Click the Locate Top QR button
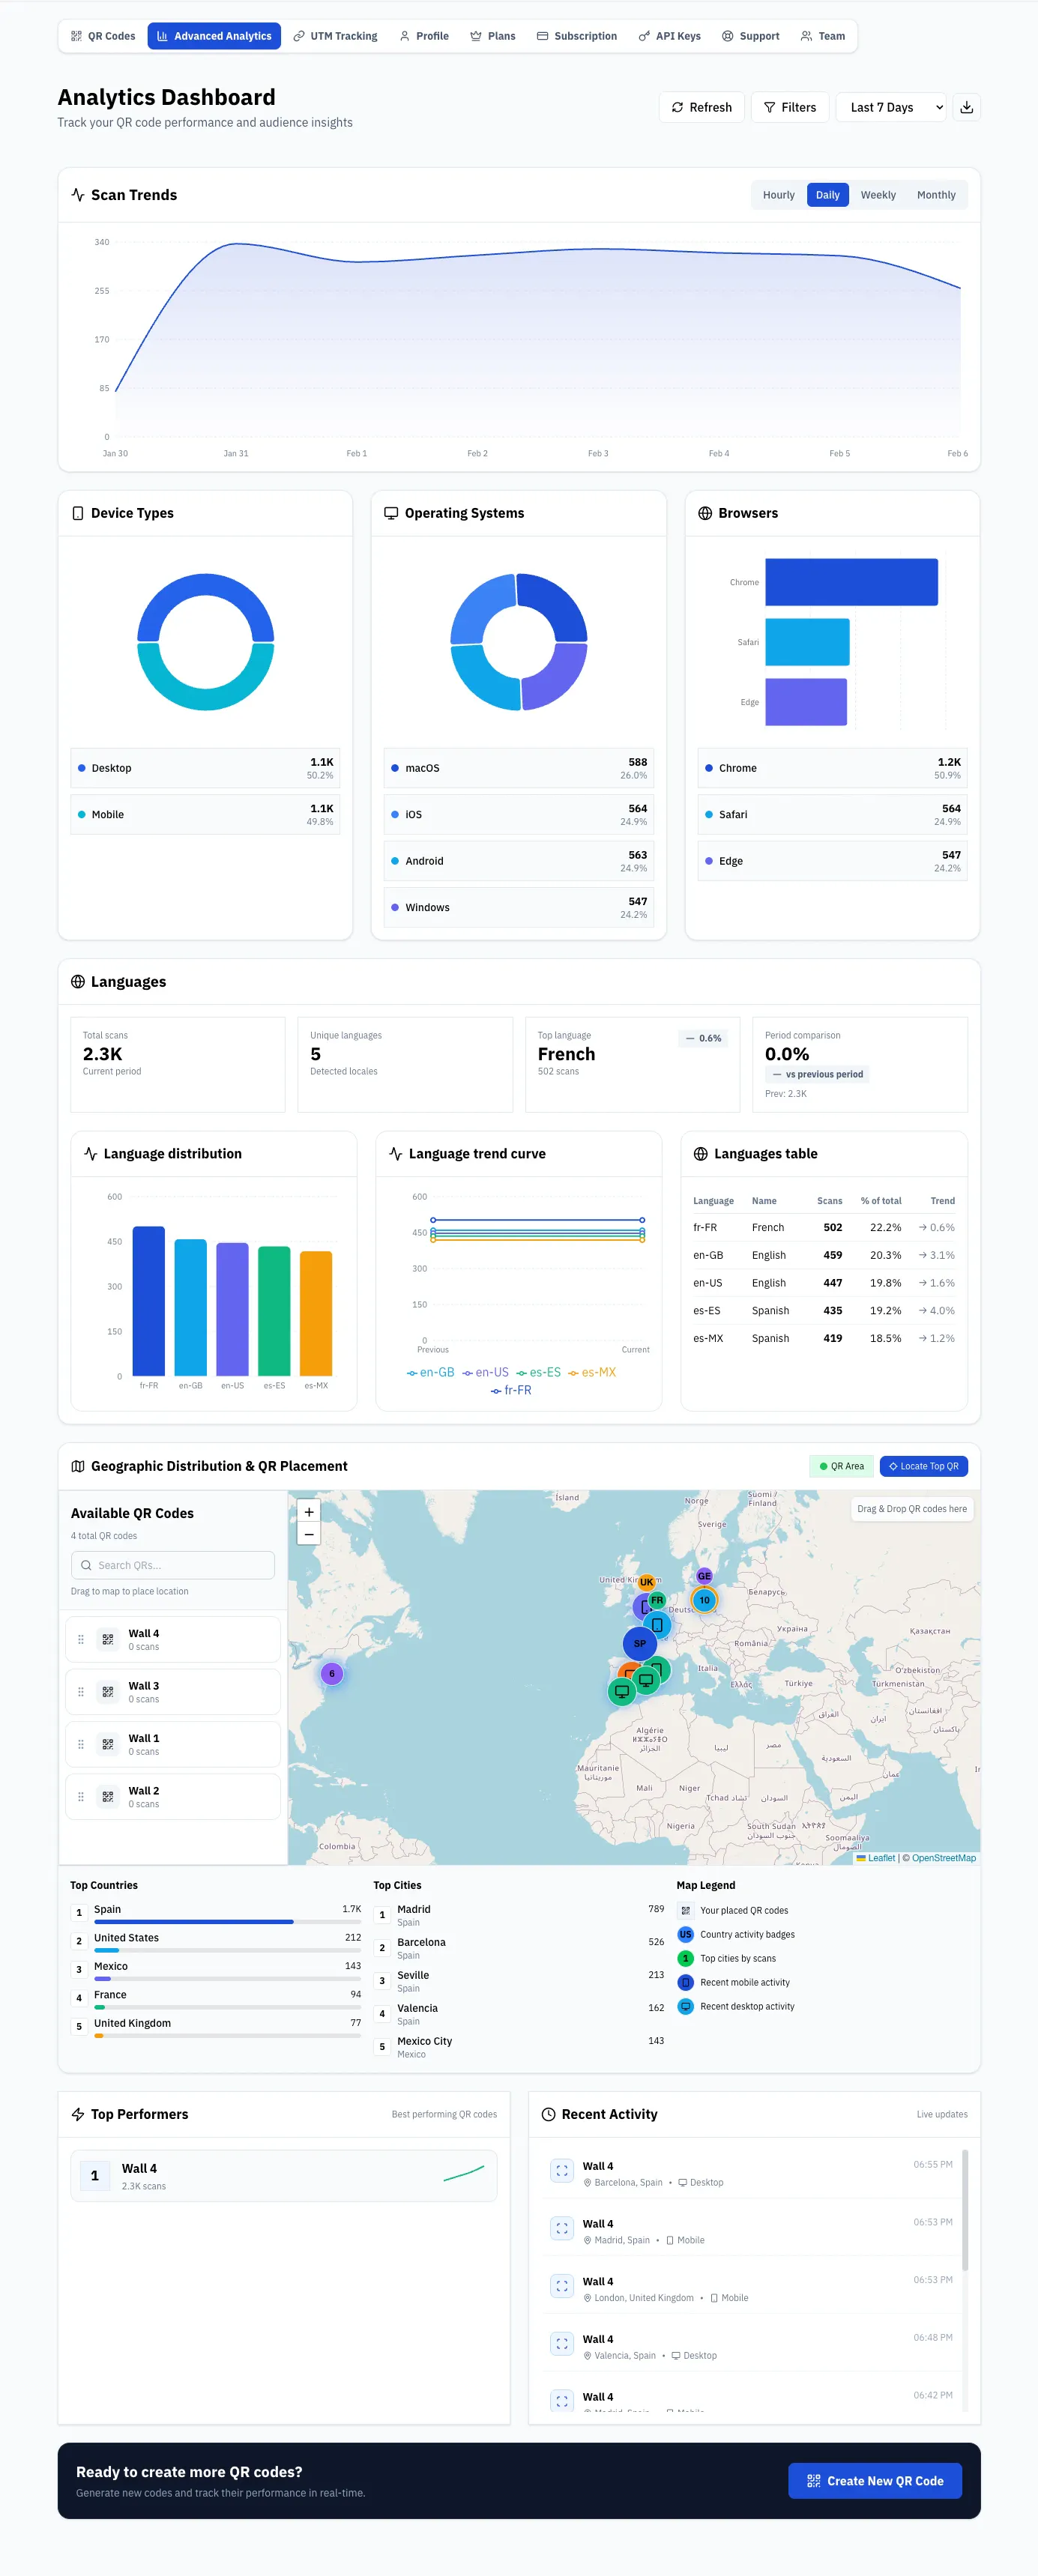1038x2576 pixels. click(924, 1466)
